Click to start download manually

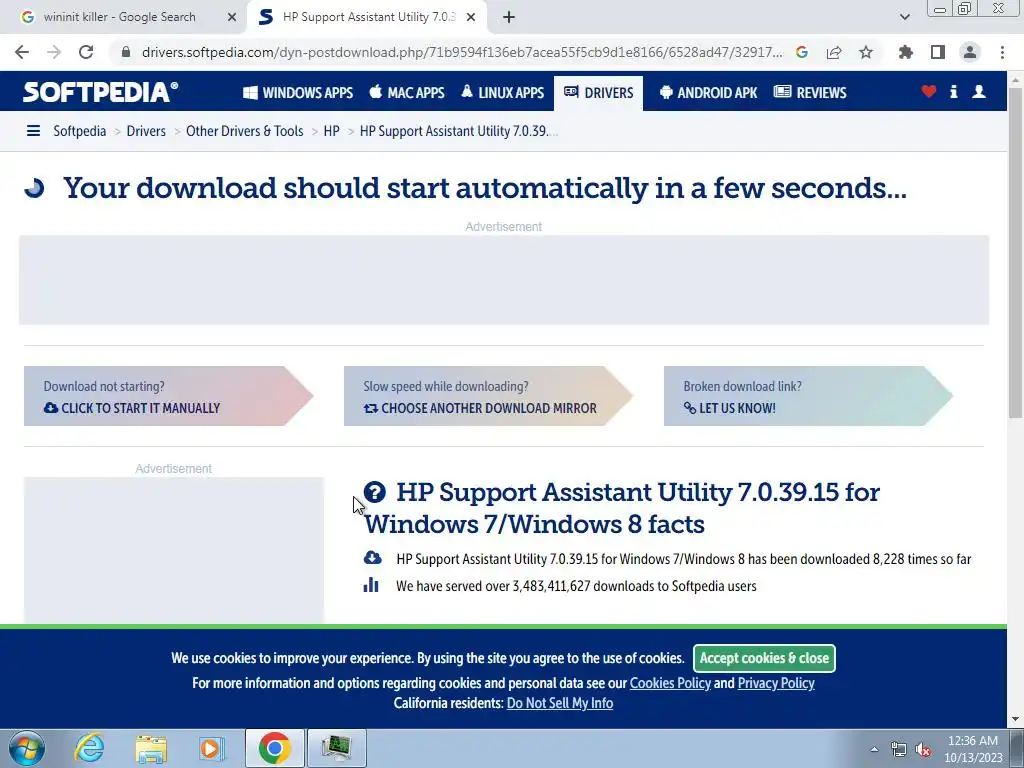[168, 396]
